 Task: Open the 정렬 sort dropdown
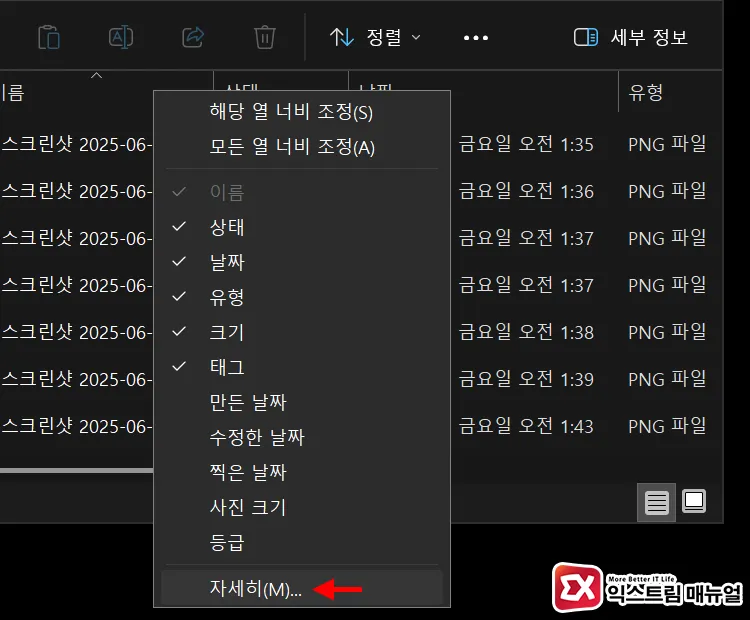375,37
